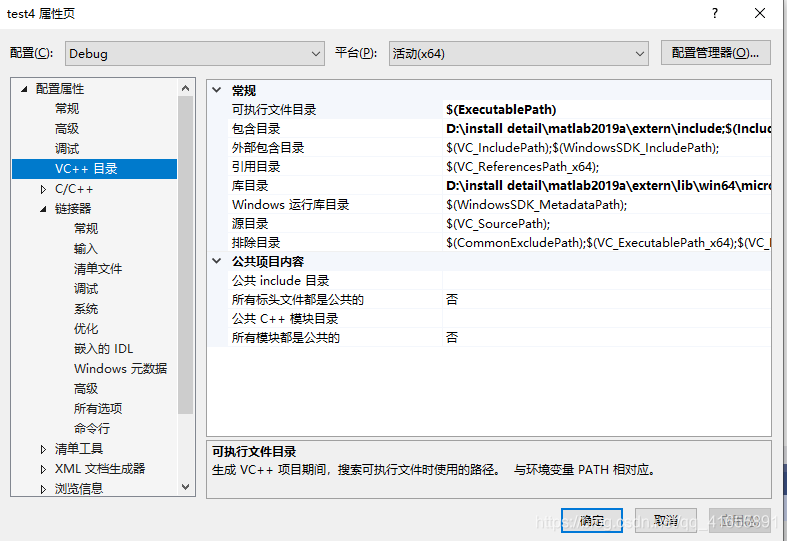Click the $(VC_SourcePath) value

pyautogui.click(x=498, y=224)
